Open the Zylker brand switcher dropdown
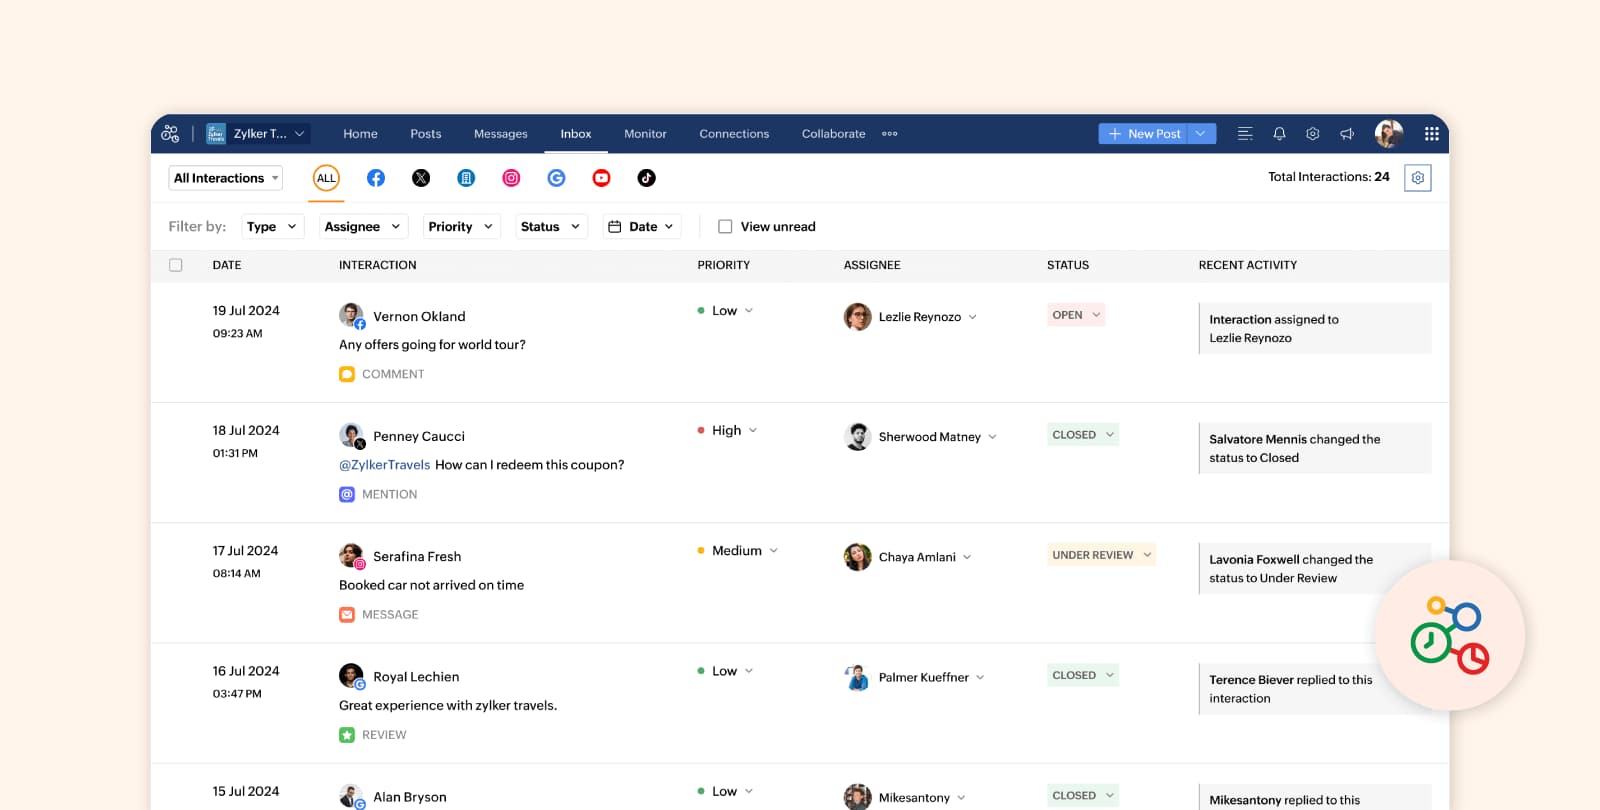The image size is (1600, 810). click(258, 133)
